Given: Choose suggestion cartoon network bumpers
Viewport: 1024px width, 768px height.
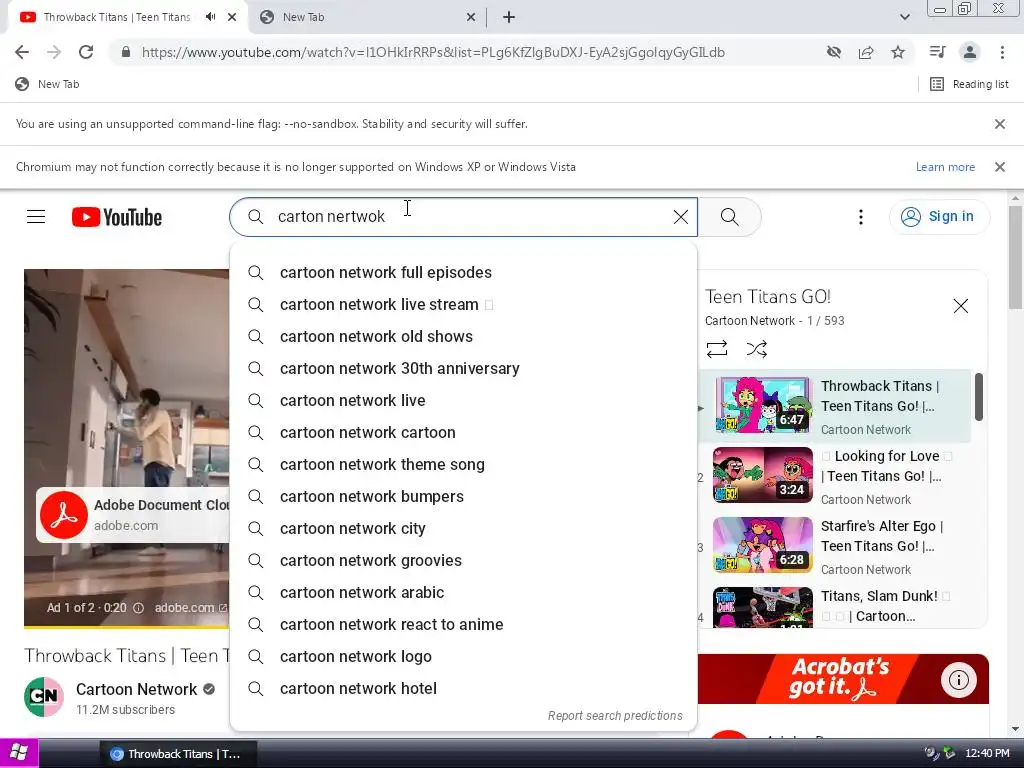Looking at the screenshot, I should coord(464,496).
